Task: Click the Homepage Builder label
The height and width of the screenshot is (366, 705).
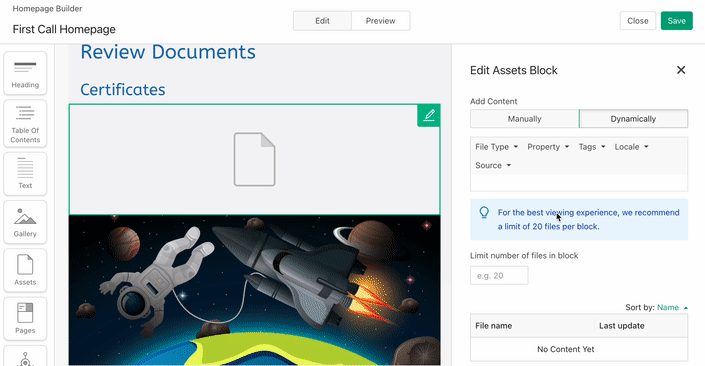Action: 47,9
